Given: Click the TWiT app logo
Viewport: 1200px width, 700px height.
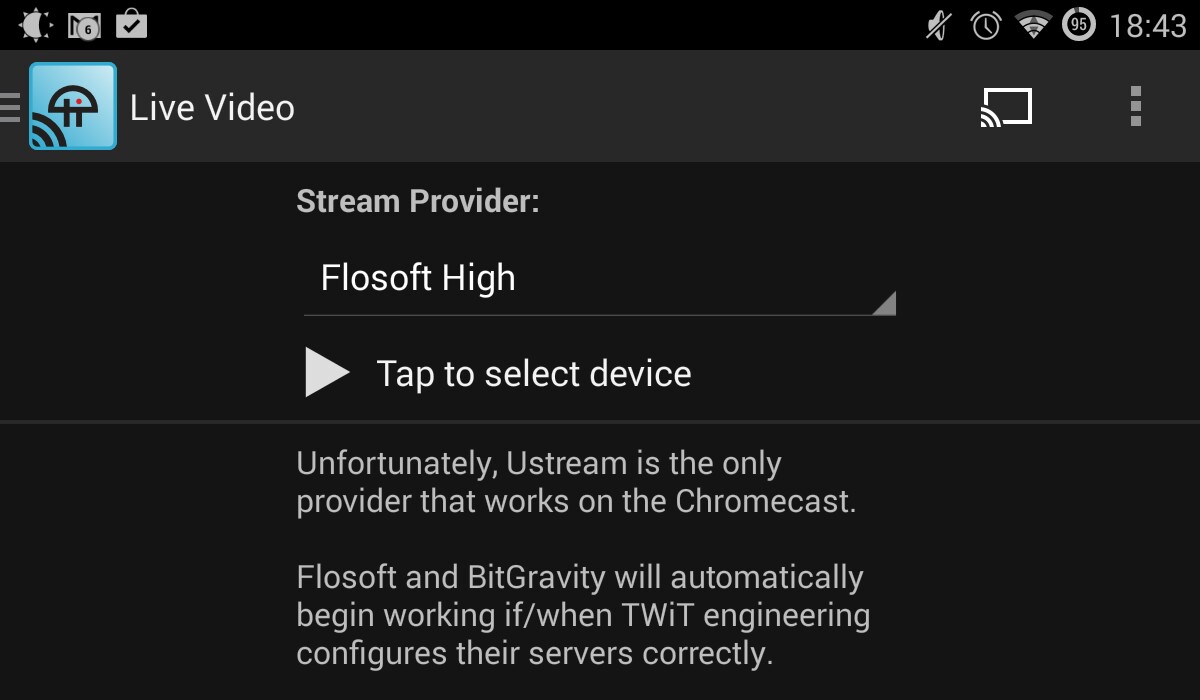Looking at the screenshot, I should pyautogui.click(x=73, y=106).
